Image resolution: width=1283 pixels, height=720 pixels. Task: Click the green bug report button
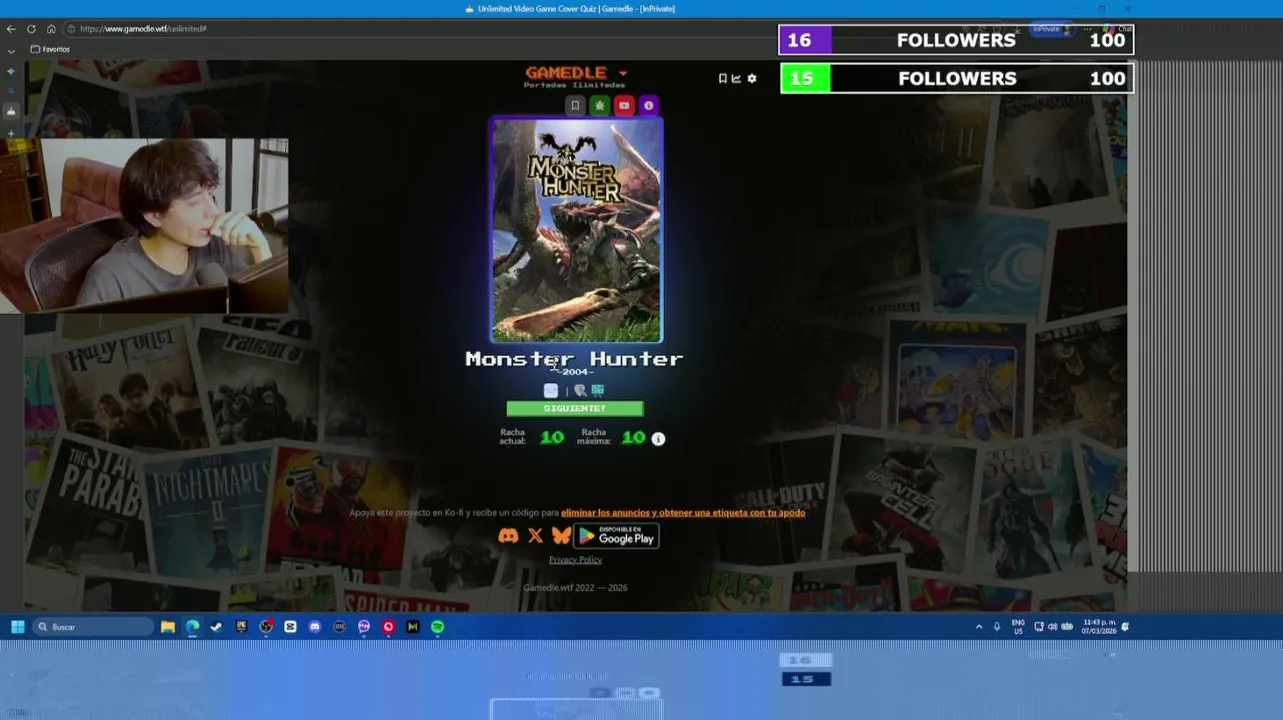(599, 105)
